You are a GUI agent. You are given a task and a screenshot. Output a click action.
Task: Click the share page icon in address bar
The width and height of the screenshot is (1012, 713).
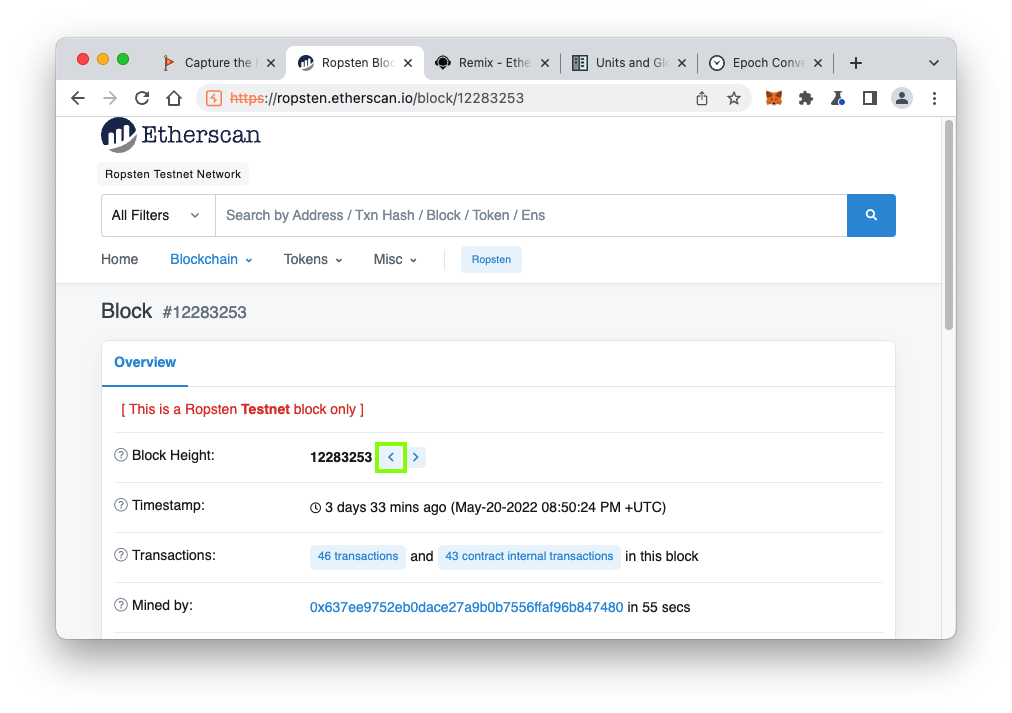pos(702,98)
